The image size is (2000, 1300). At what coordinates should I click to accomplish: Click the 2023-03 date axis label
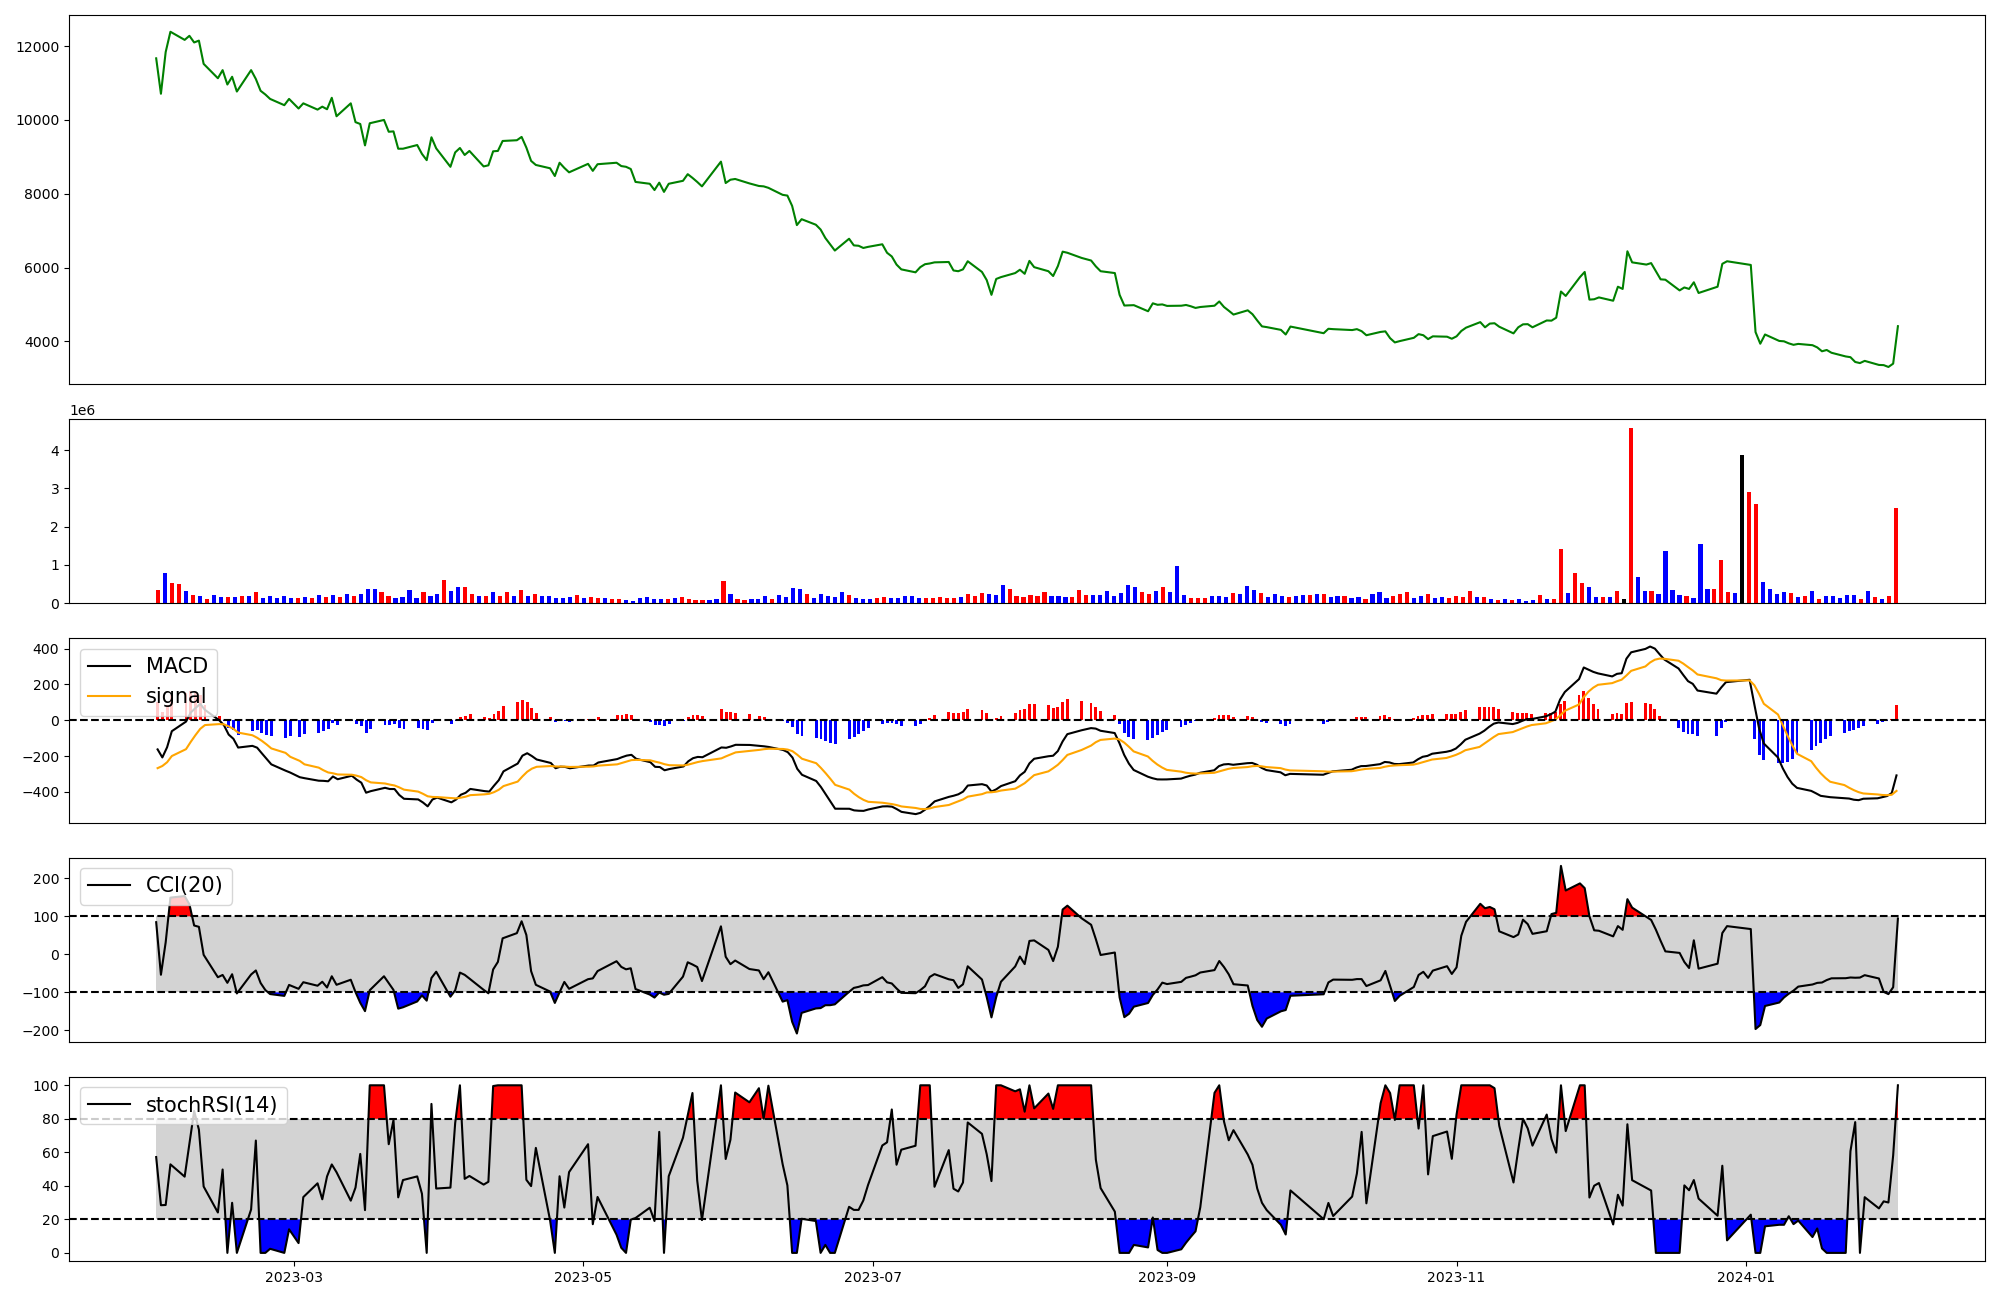(294, 1277)
